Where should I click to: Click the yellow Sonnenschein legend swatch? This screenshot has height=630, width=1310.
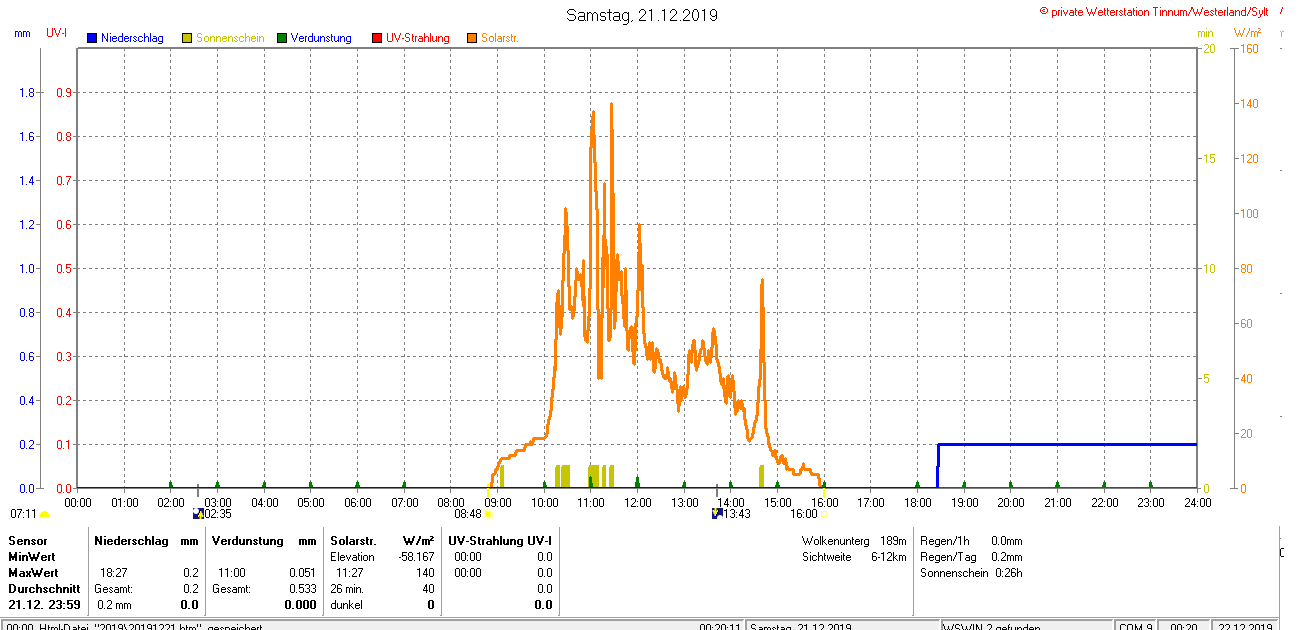tap(187, 38)
